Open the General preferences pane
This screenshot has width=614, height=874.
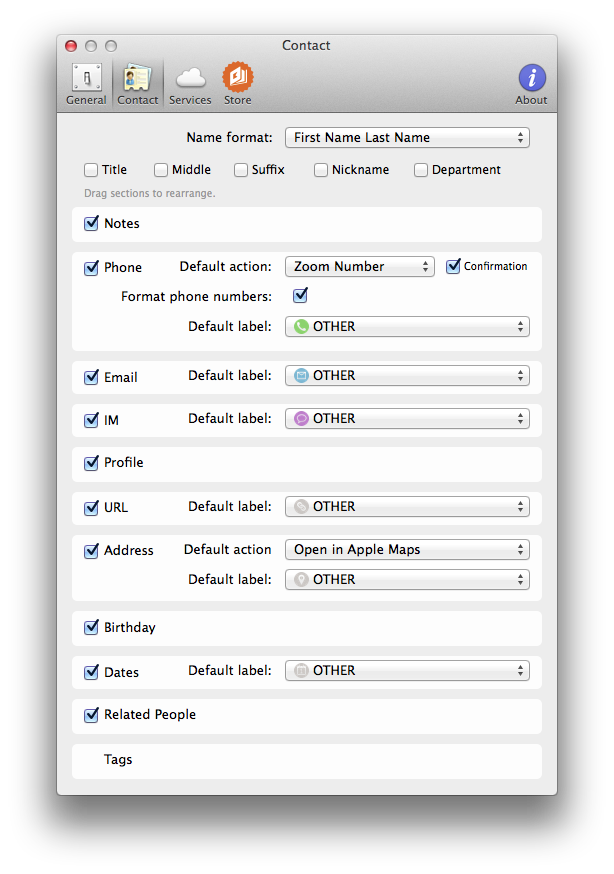(x=86, y=85)
